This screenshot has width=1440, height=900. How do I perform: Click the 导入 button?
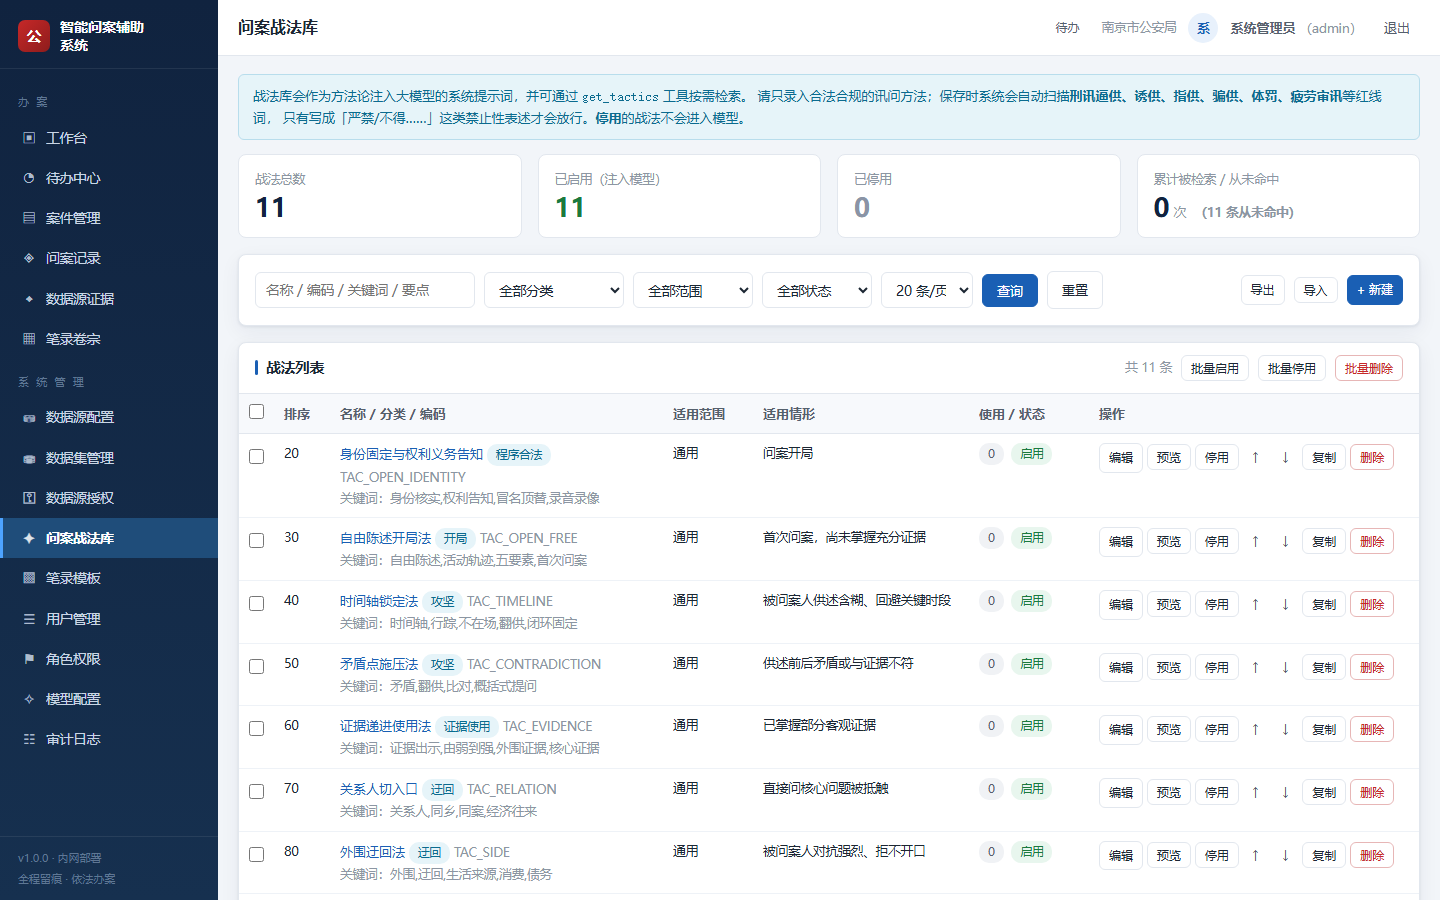(x=1315, y=290)
